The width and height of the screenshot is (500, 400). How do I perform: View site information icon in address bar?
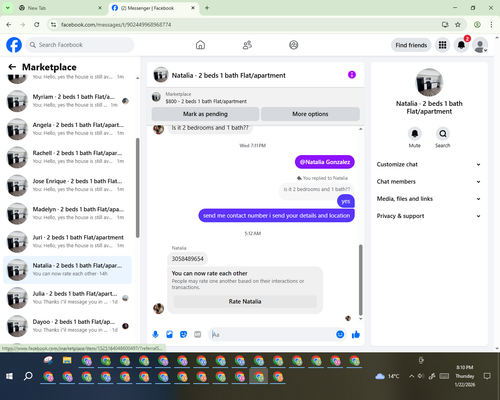click(x=53, y=24)
